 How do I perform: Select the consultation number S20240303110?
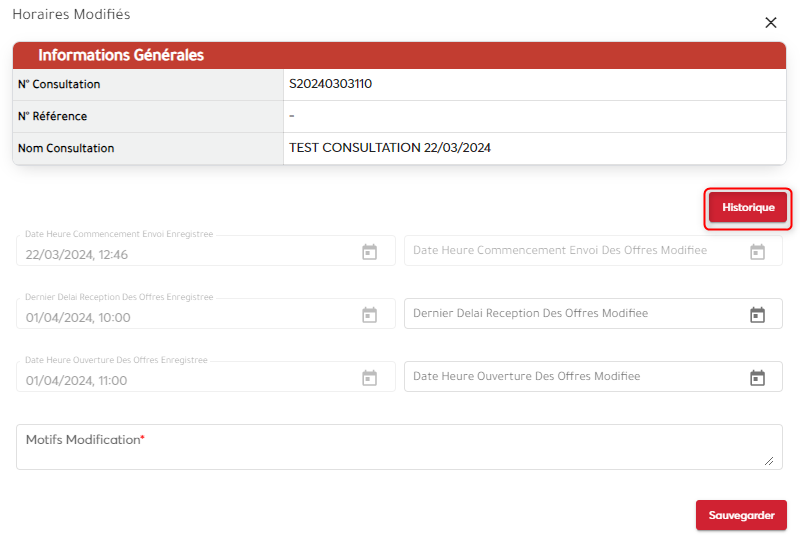[331, 85]
